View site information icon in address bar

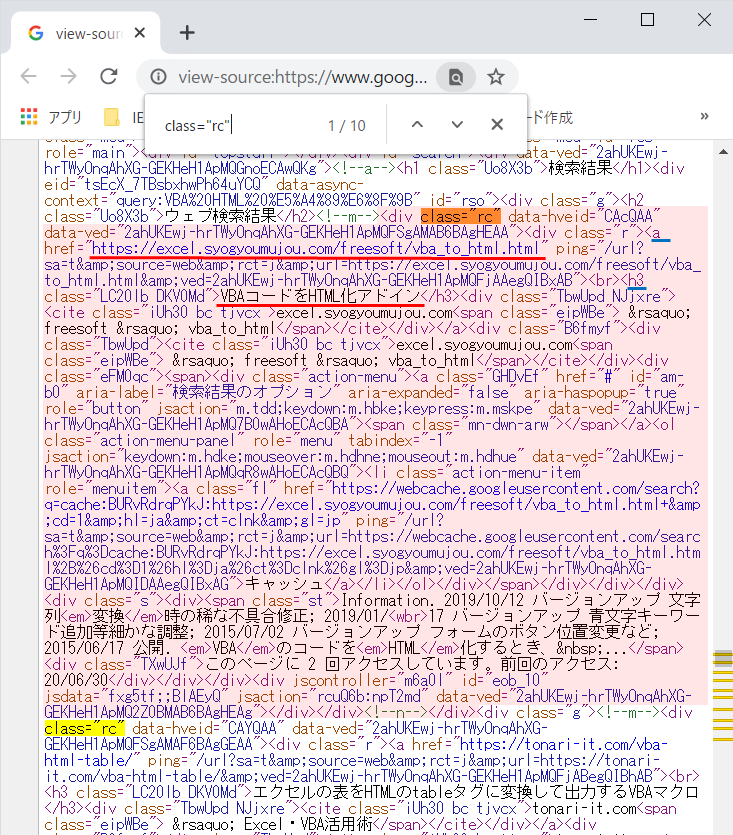[x=158, y=77]
